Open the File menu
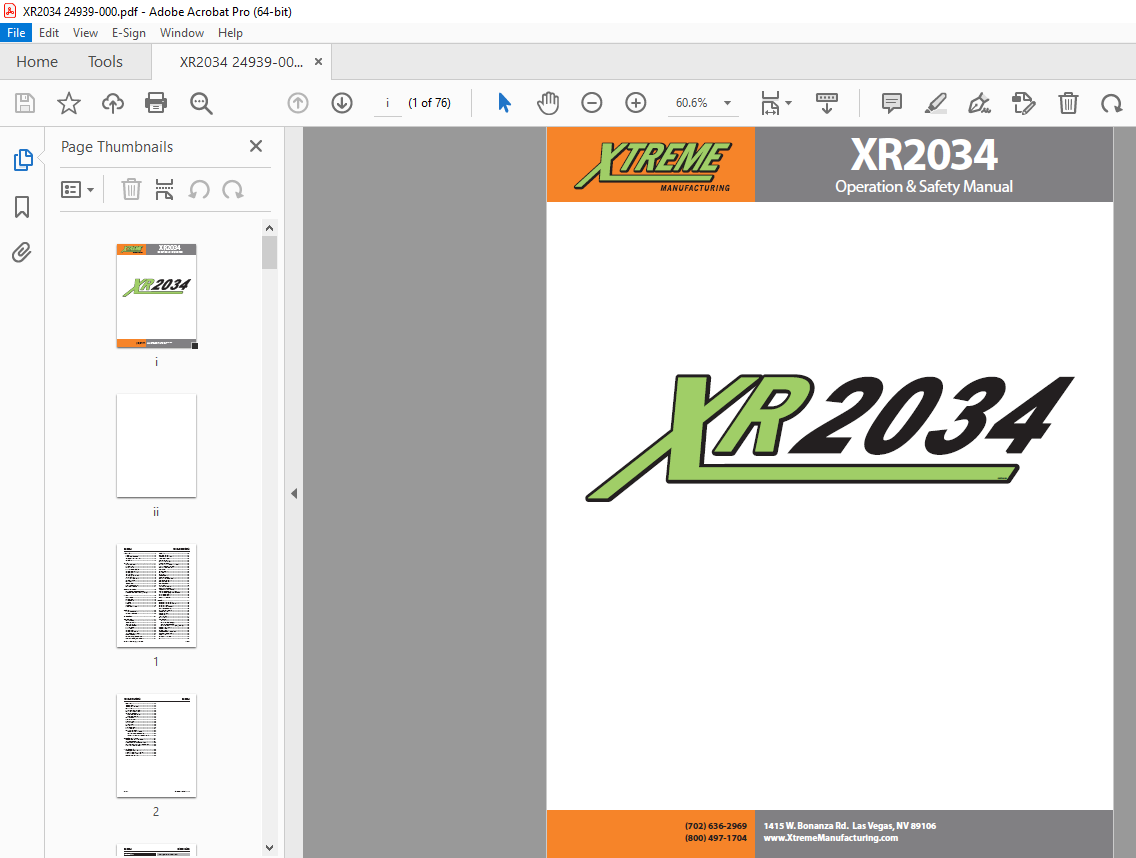The width and height of the screenshot is (1136, 858). [16, 33]
